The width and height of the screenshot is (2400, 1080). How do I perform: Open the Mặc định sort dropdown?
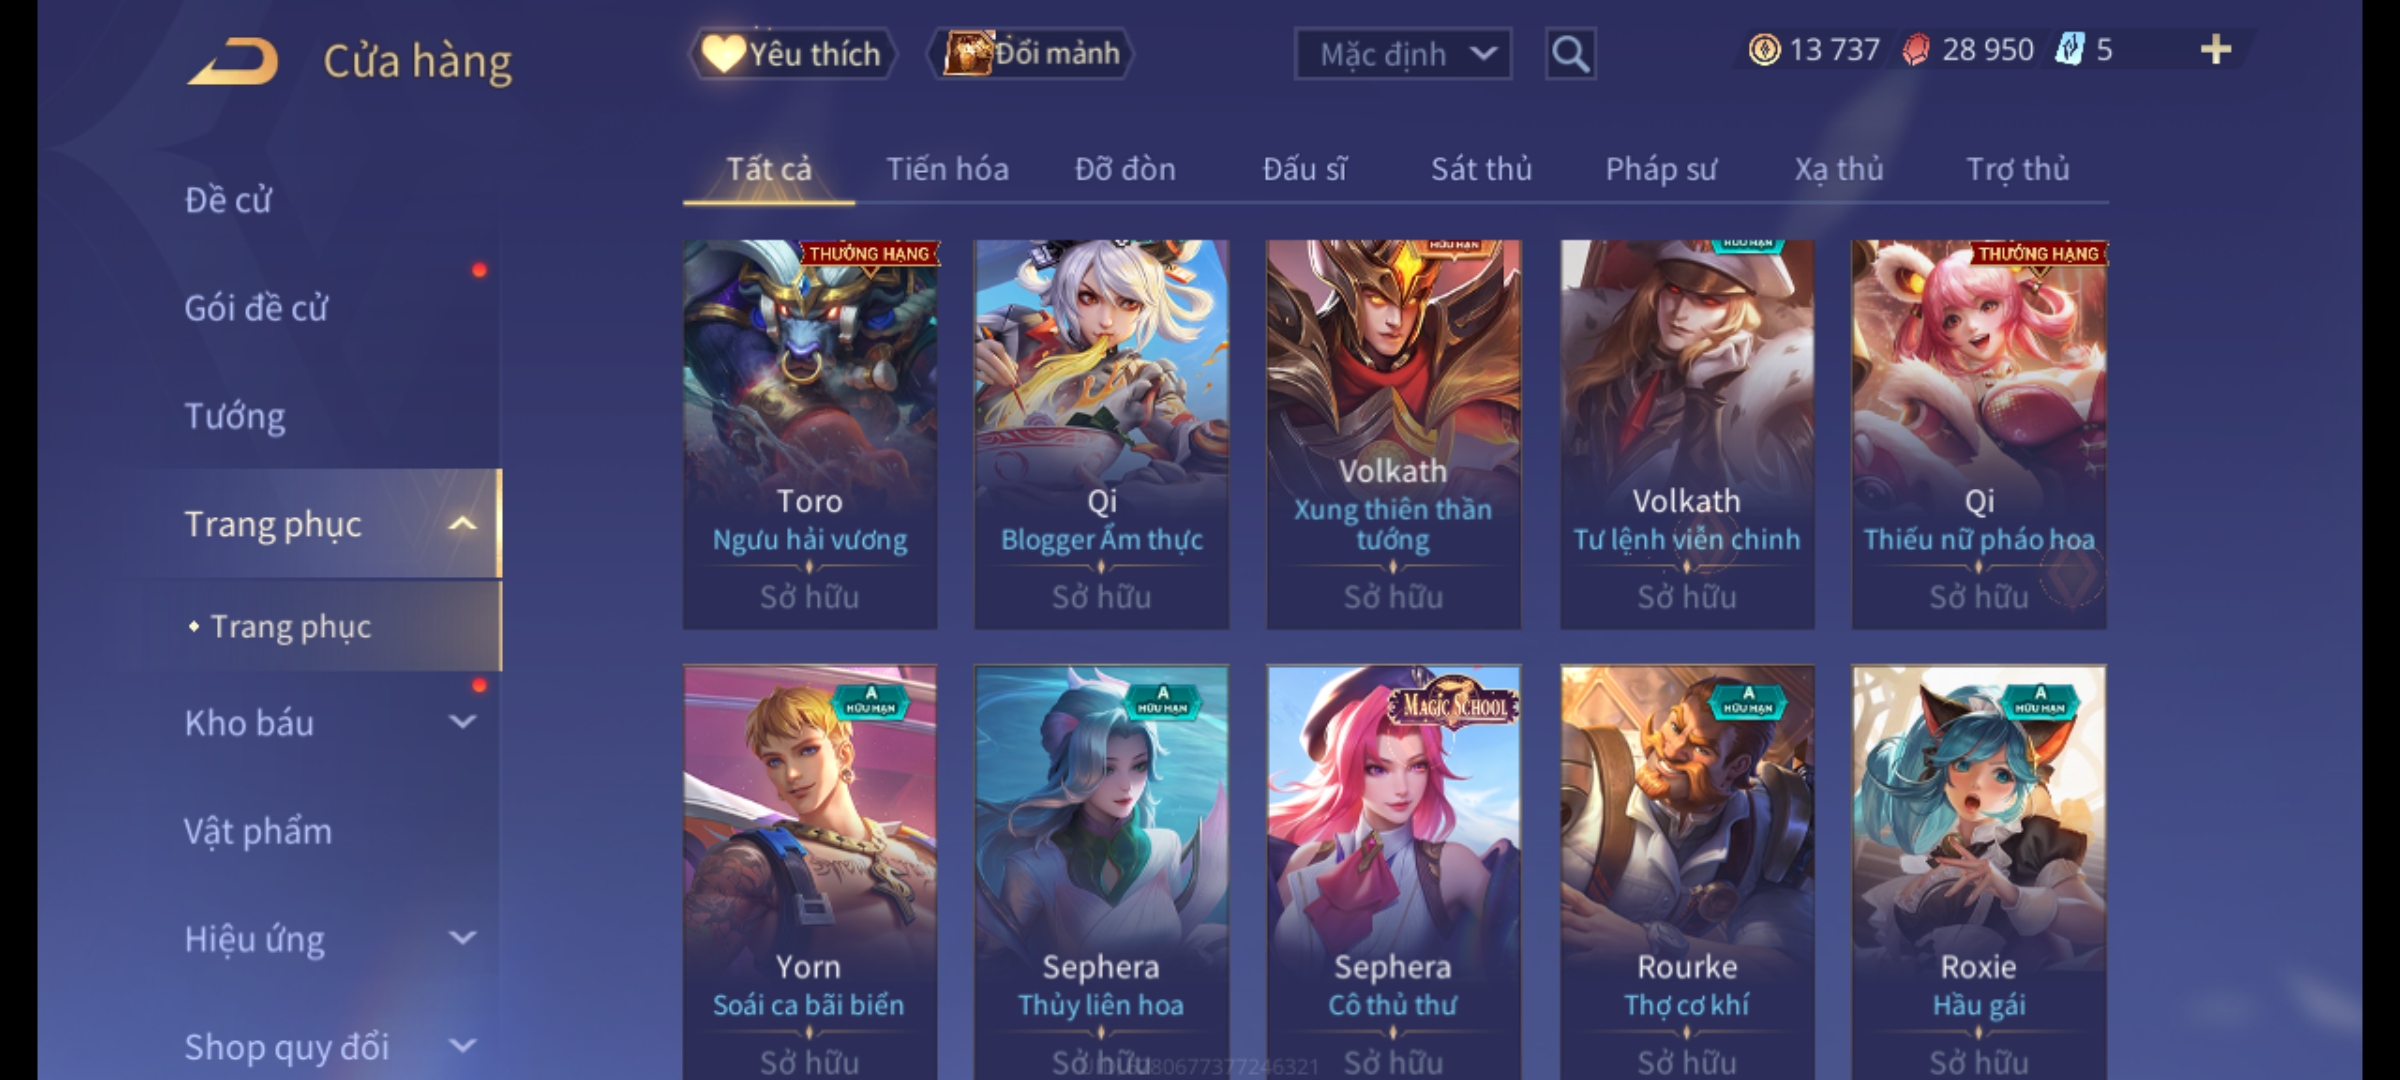point(1402,54)
